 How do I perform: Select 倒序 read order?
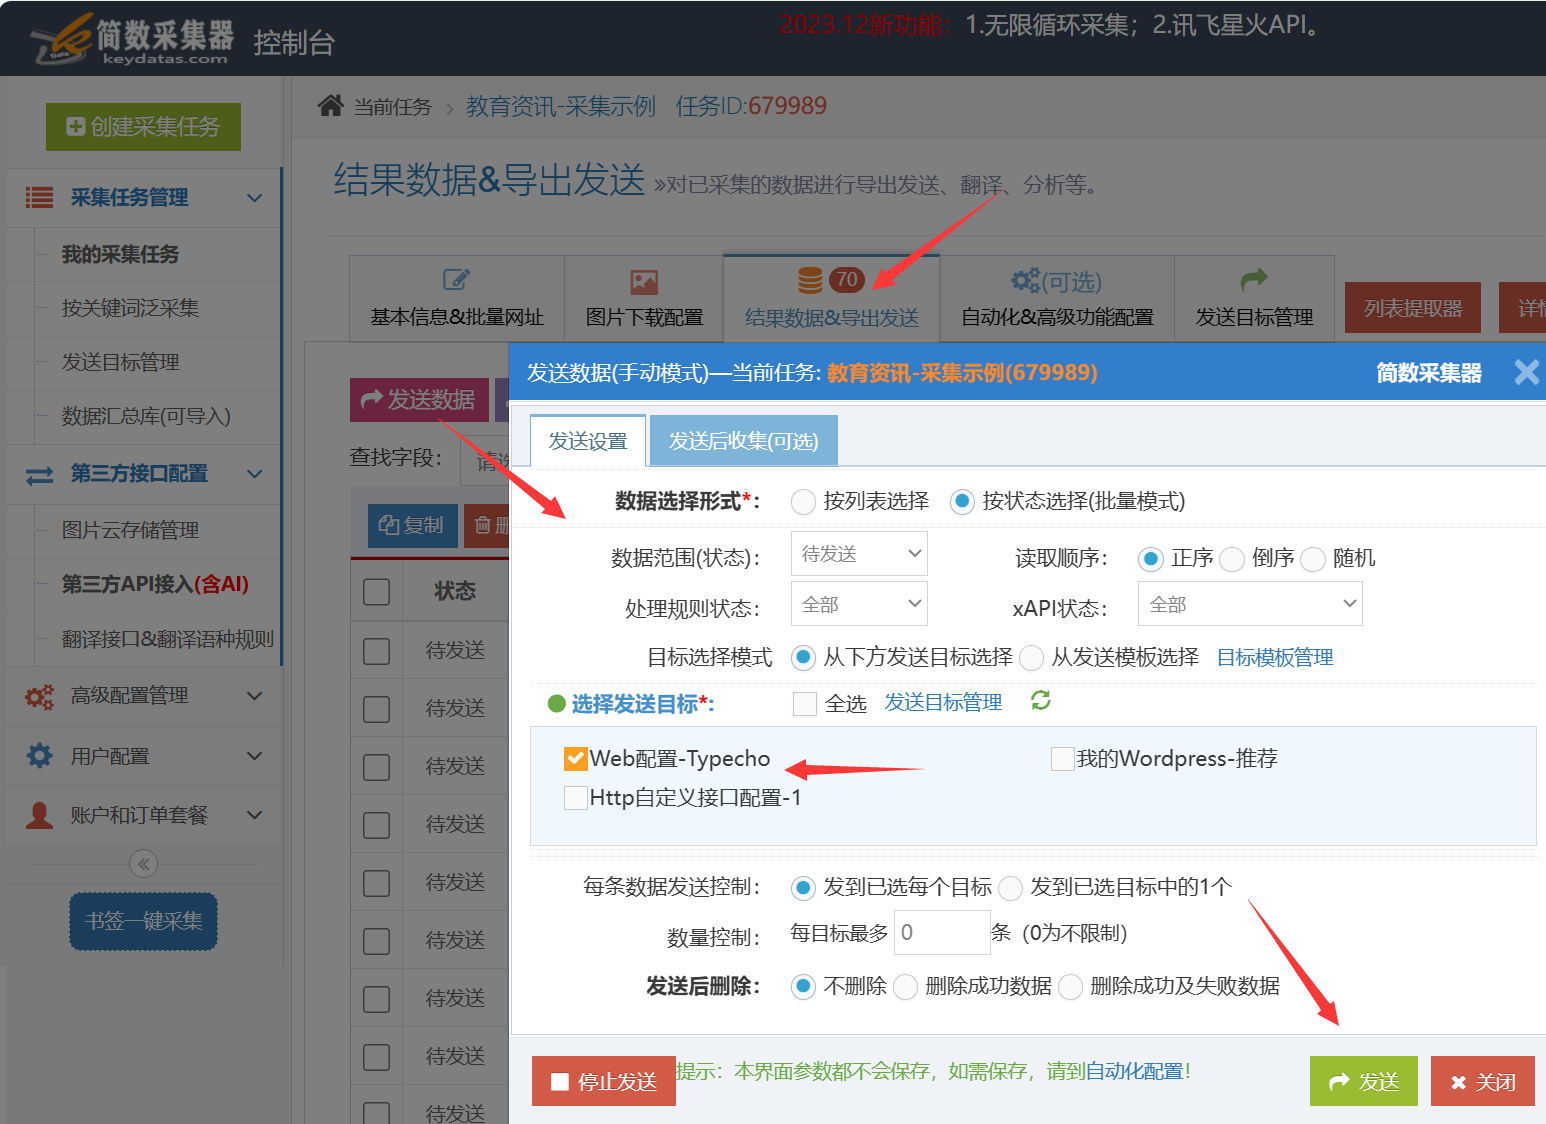[1232, 558]
